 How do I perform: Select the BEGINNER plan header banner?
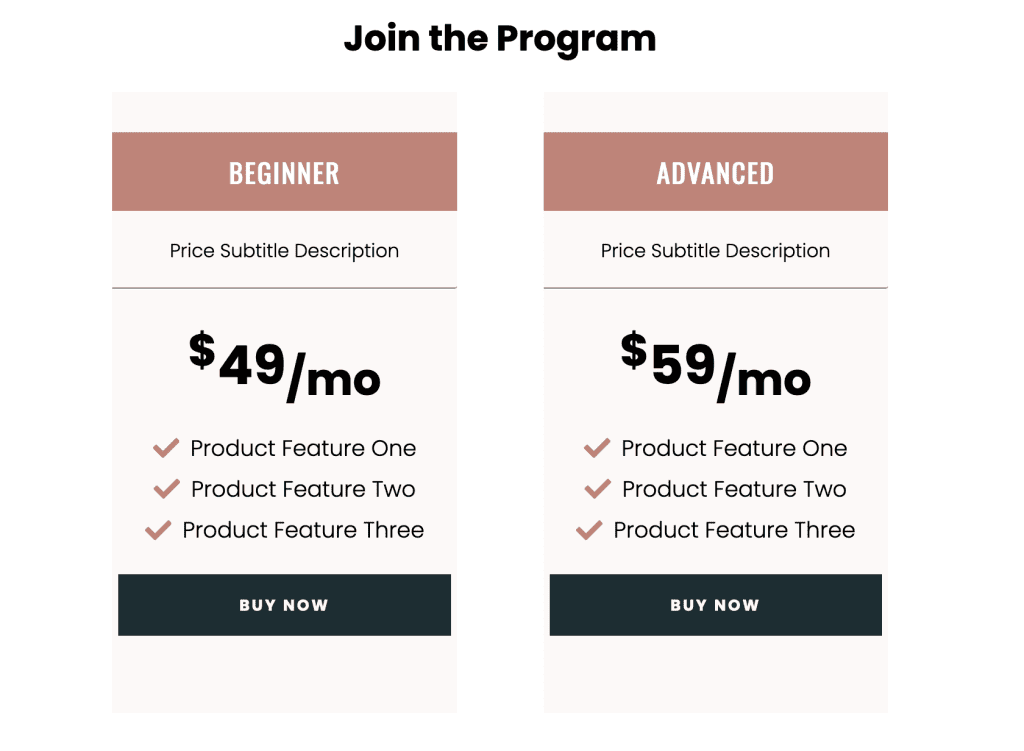pos(284,172)
